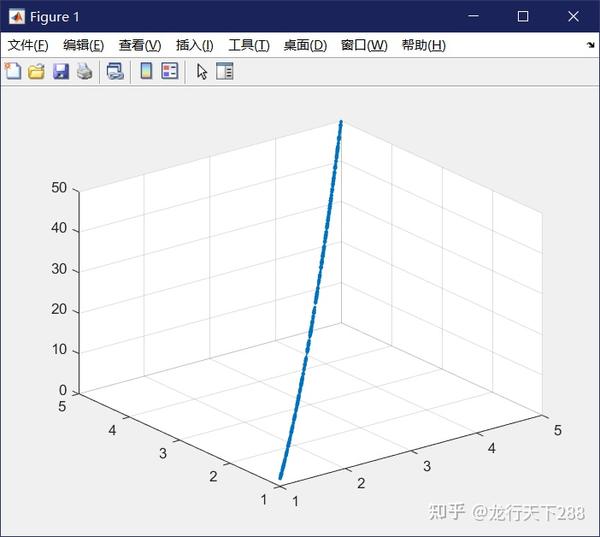
Task: Click the New Figure toolbar icon
Action: click(x=13, y=71)
